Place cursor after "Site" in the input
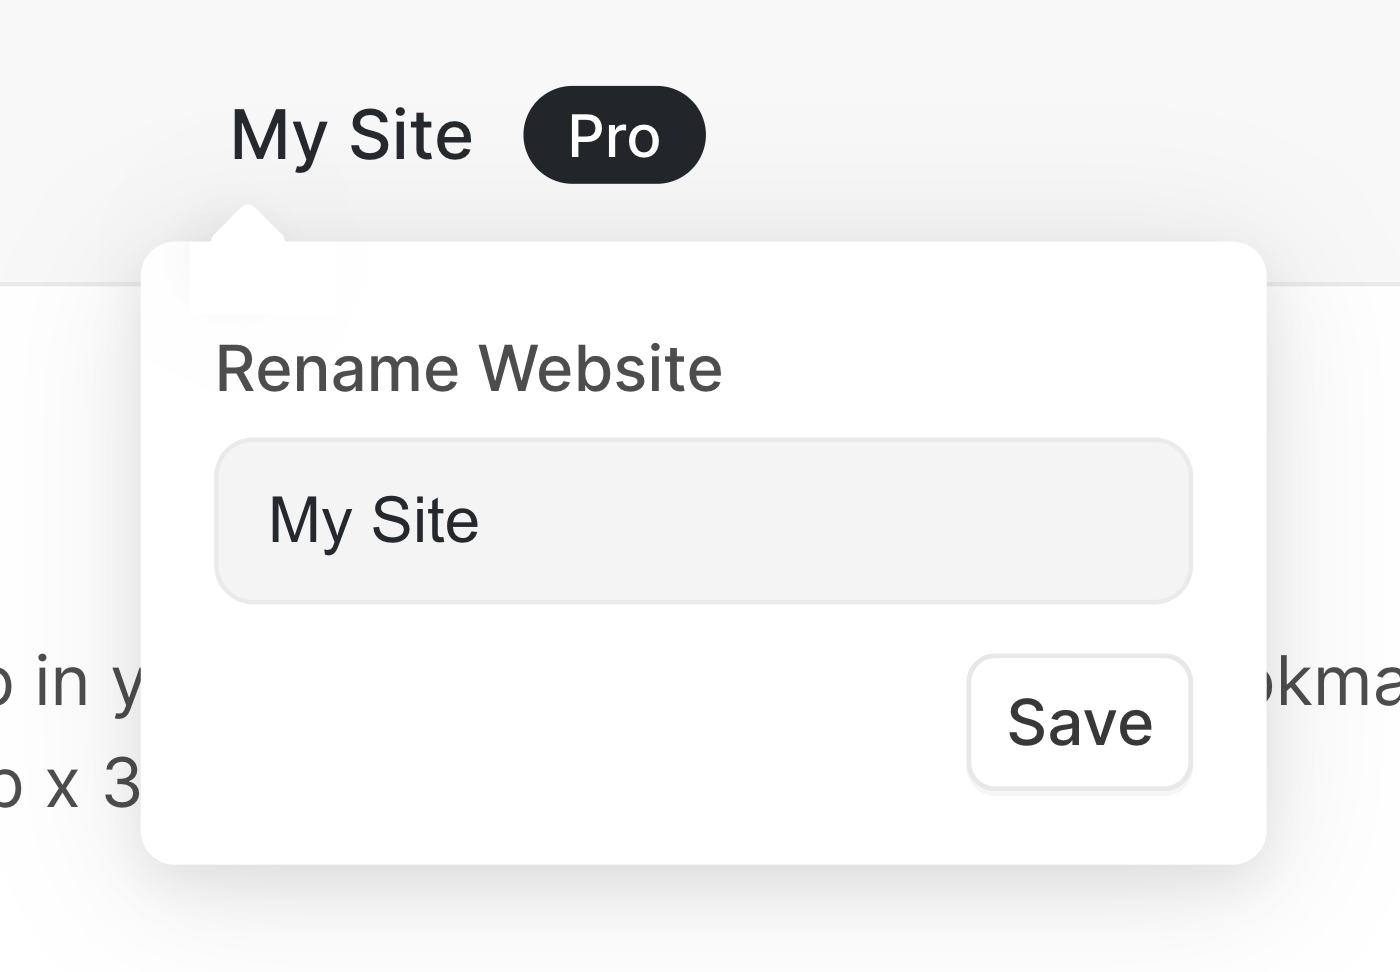The image size is (1400, 972). click(482, 521)
